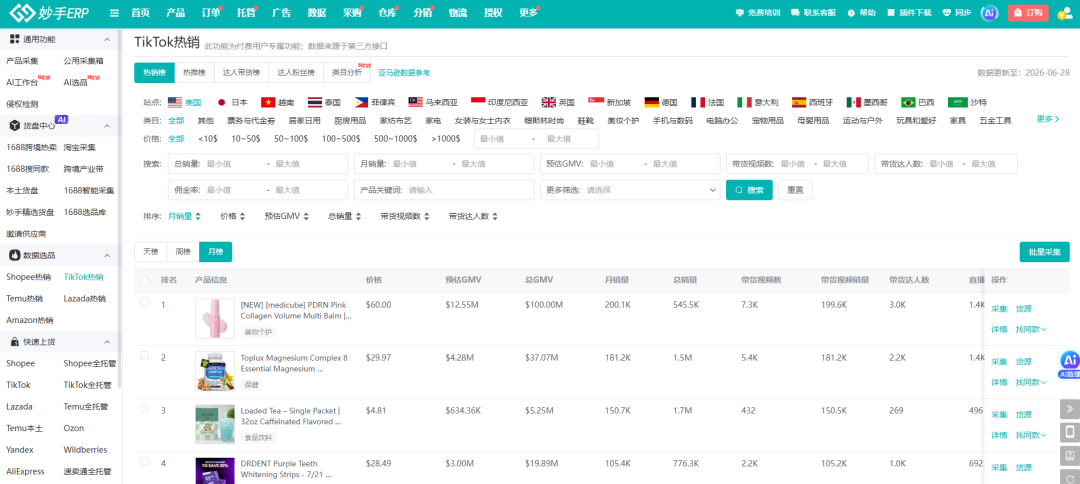1080x484 pixels.
Task: Select the 马来西亚 Malaysia flag site
Action: pyautogui.click(x=433, y=102)
